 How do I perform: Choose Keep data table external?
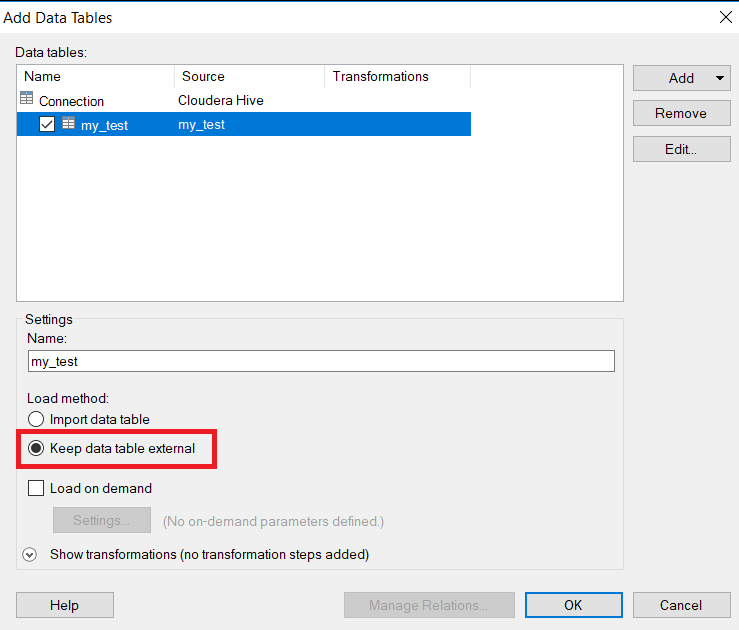click(x=36, y=449)
